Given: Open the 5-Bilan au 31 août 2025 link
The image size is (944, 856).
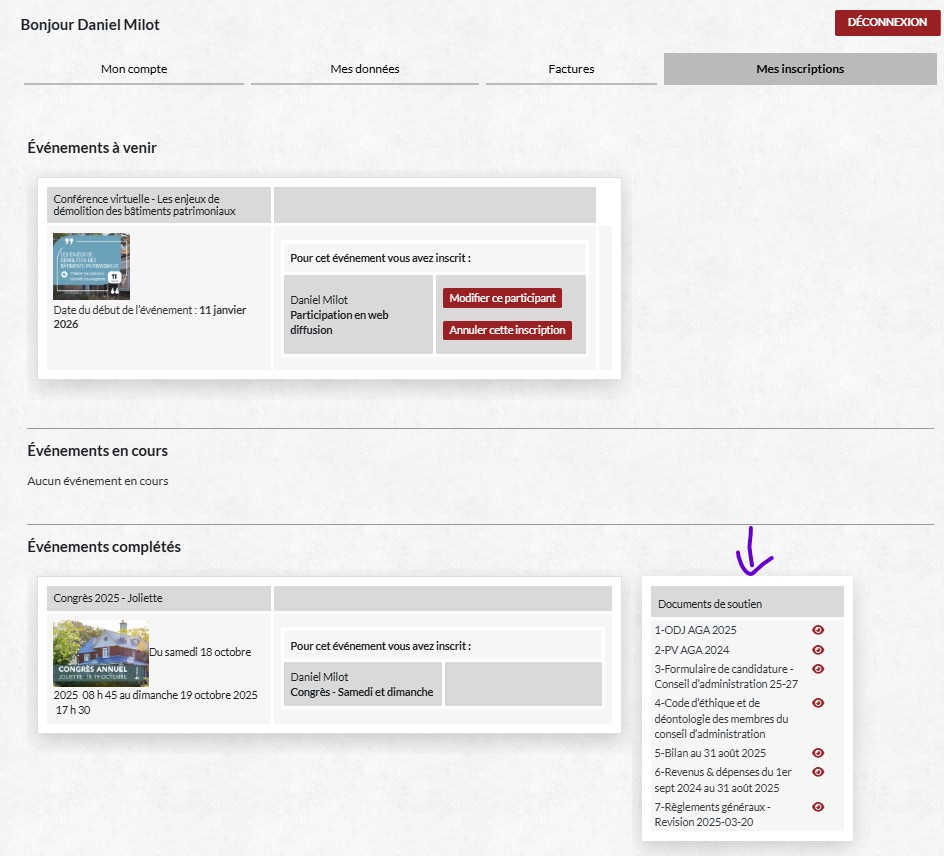Looking at the screenshot, I should [710, 753].
